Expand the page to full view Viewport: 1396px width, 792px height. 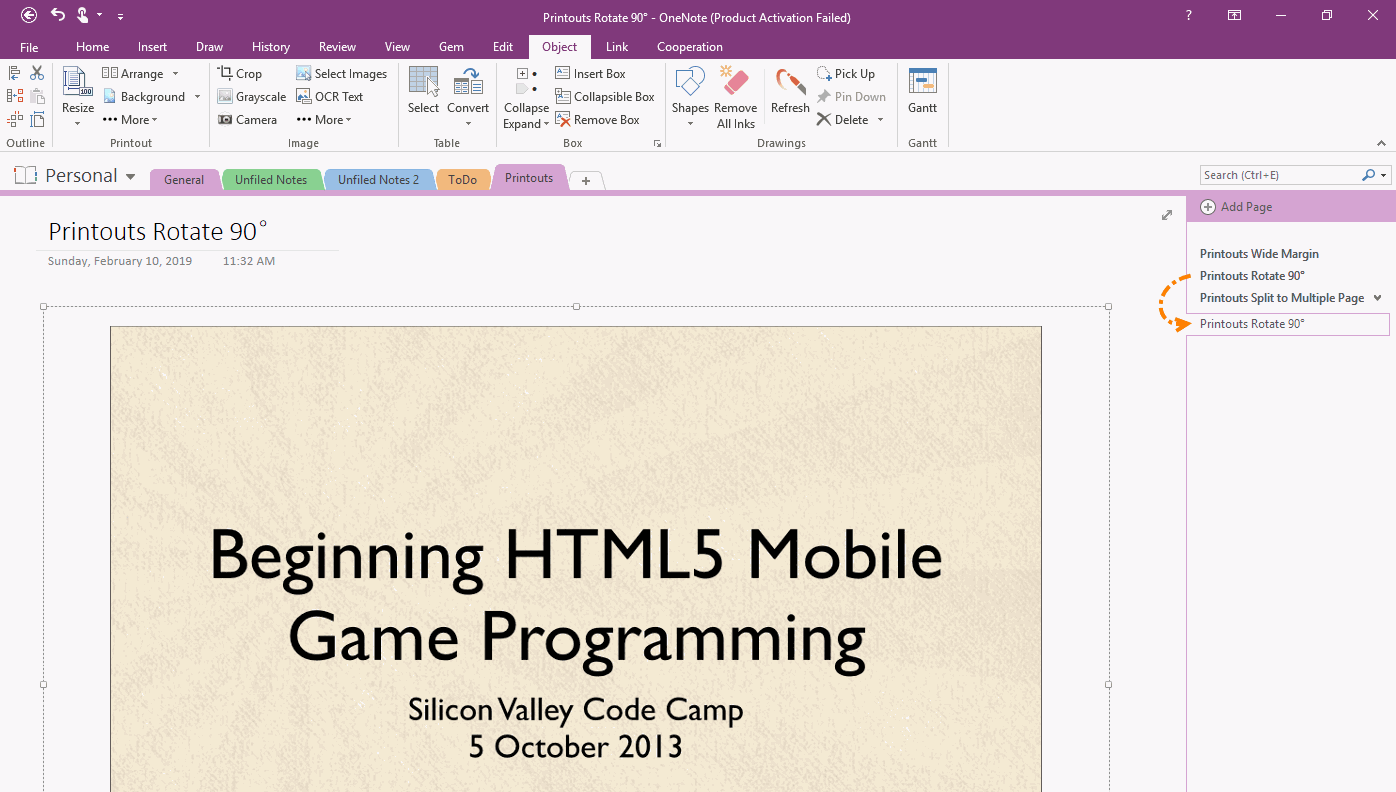coord(1167,215)
